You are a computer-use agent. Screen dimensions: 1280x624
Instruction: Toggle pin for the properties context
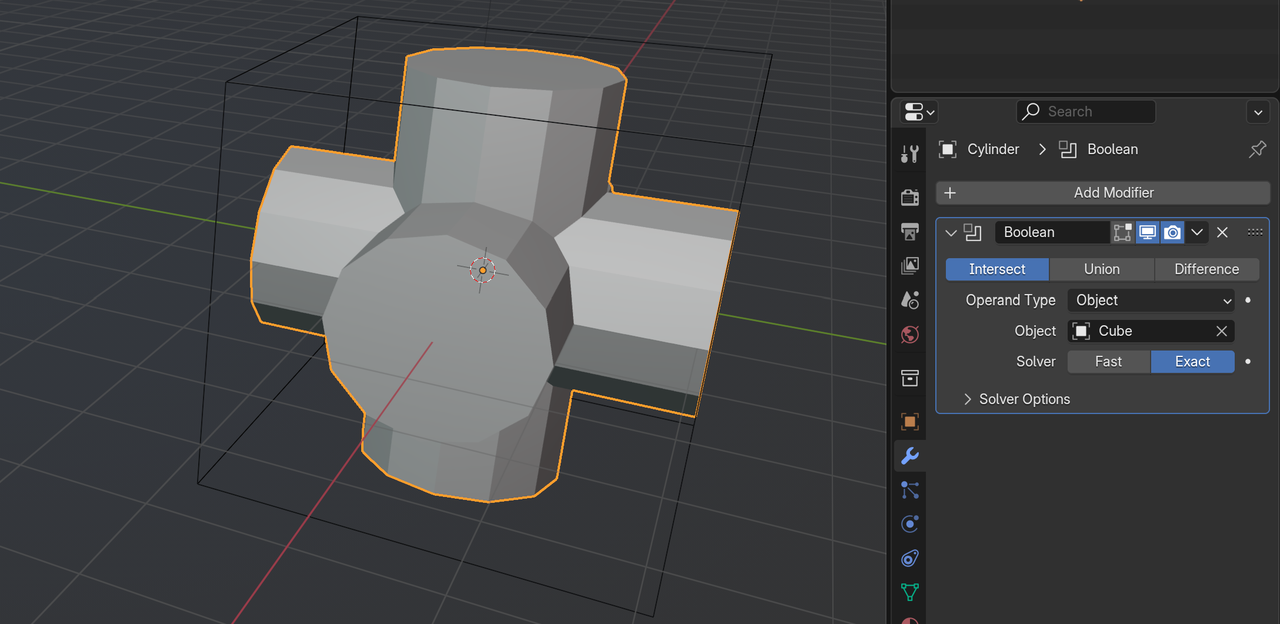(x=1257, y=149)
